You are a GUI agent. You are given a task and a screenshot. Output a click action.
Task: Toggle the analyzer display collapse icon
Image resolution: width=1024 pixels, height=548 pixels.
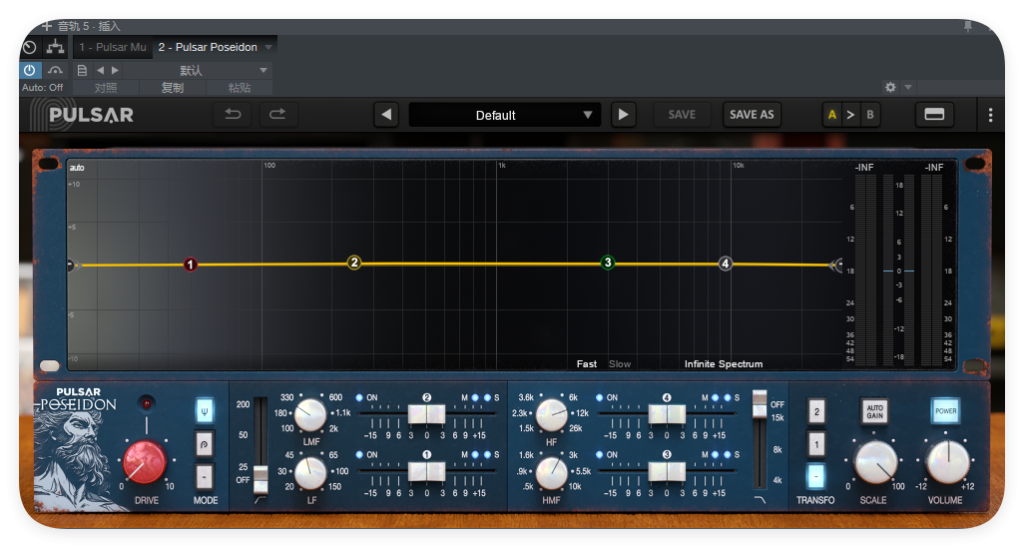click(x=934, y=115)
